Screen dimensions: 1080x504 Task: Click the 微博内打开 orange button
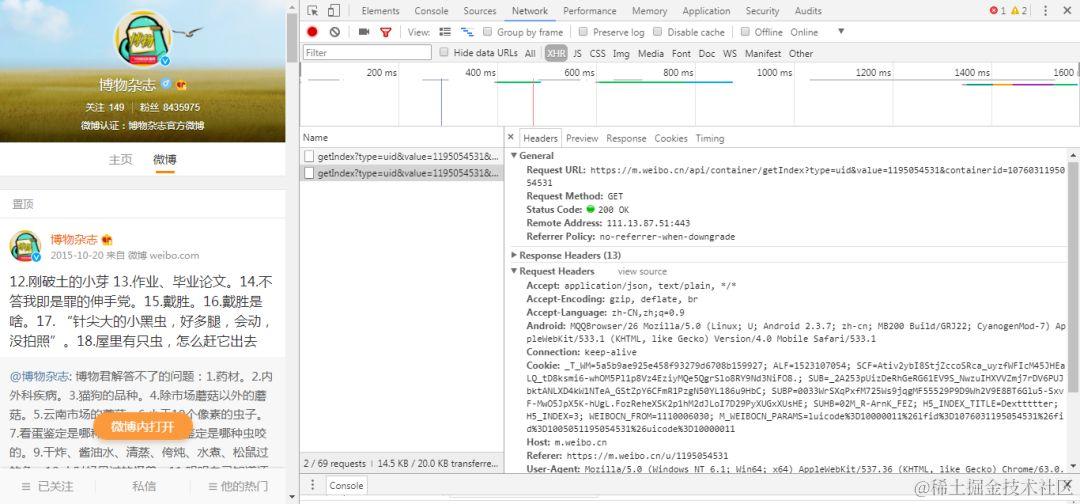(143, 426)
